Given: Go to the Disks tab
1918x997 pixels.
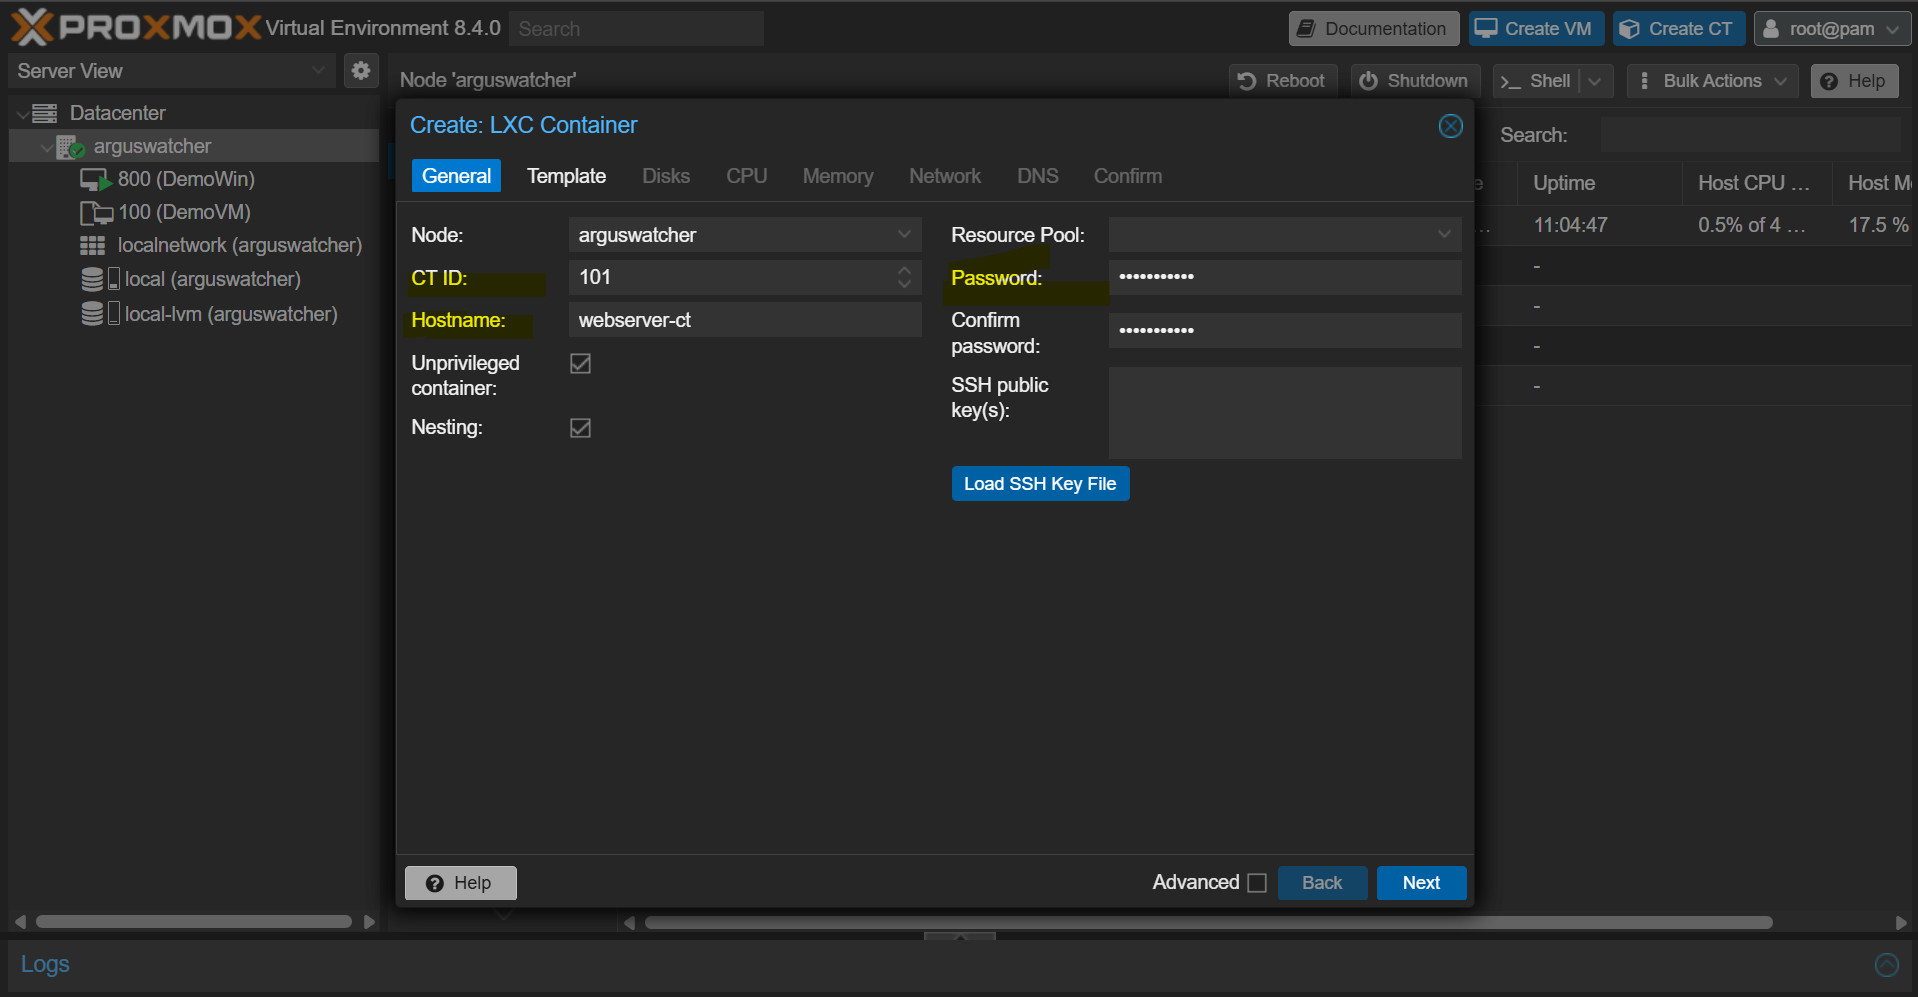Looking at the screenshot, I should (666, 176).
